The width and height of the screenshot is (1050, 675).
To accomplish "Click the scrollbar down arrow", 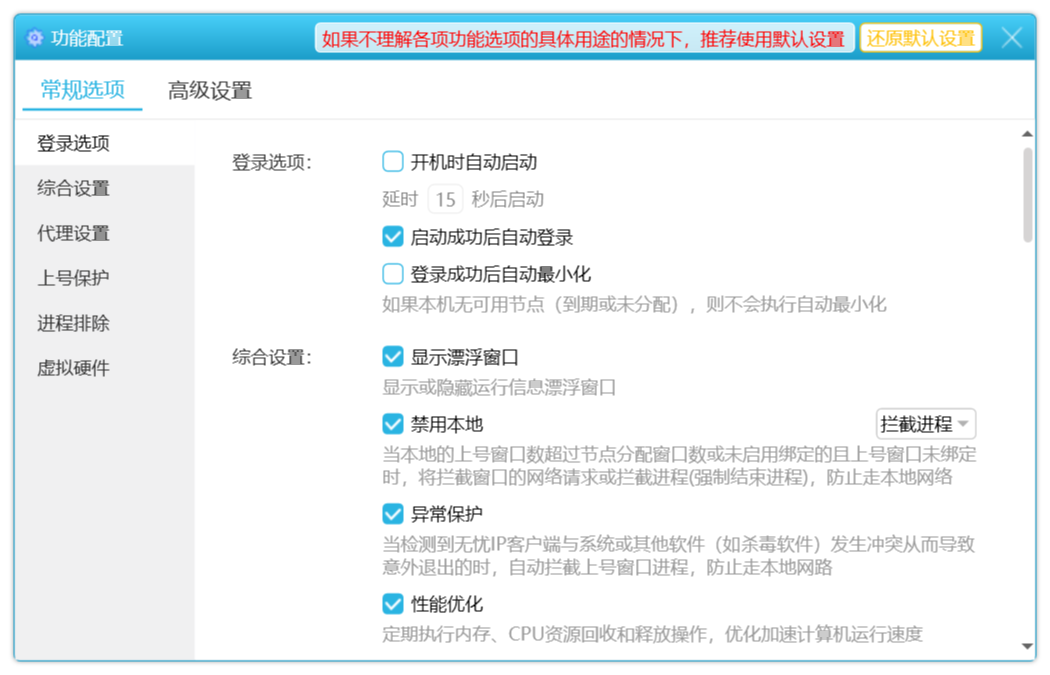I will pos(1027,647).
